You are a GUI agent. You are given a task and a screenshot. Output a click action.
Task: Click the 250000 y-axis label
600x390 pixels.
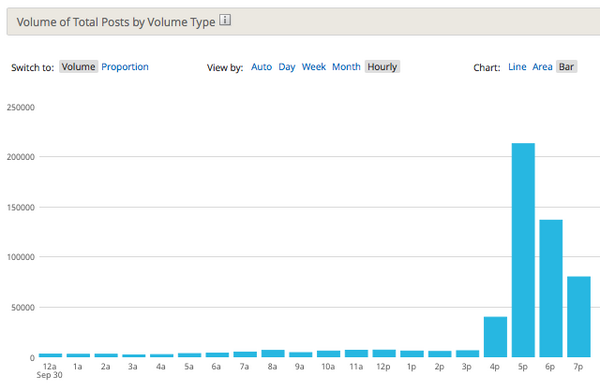[21, 108]
